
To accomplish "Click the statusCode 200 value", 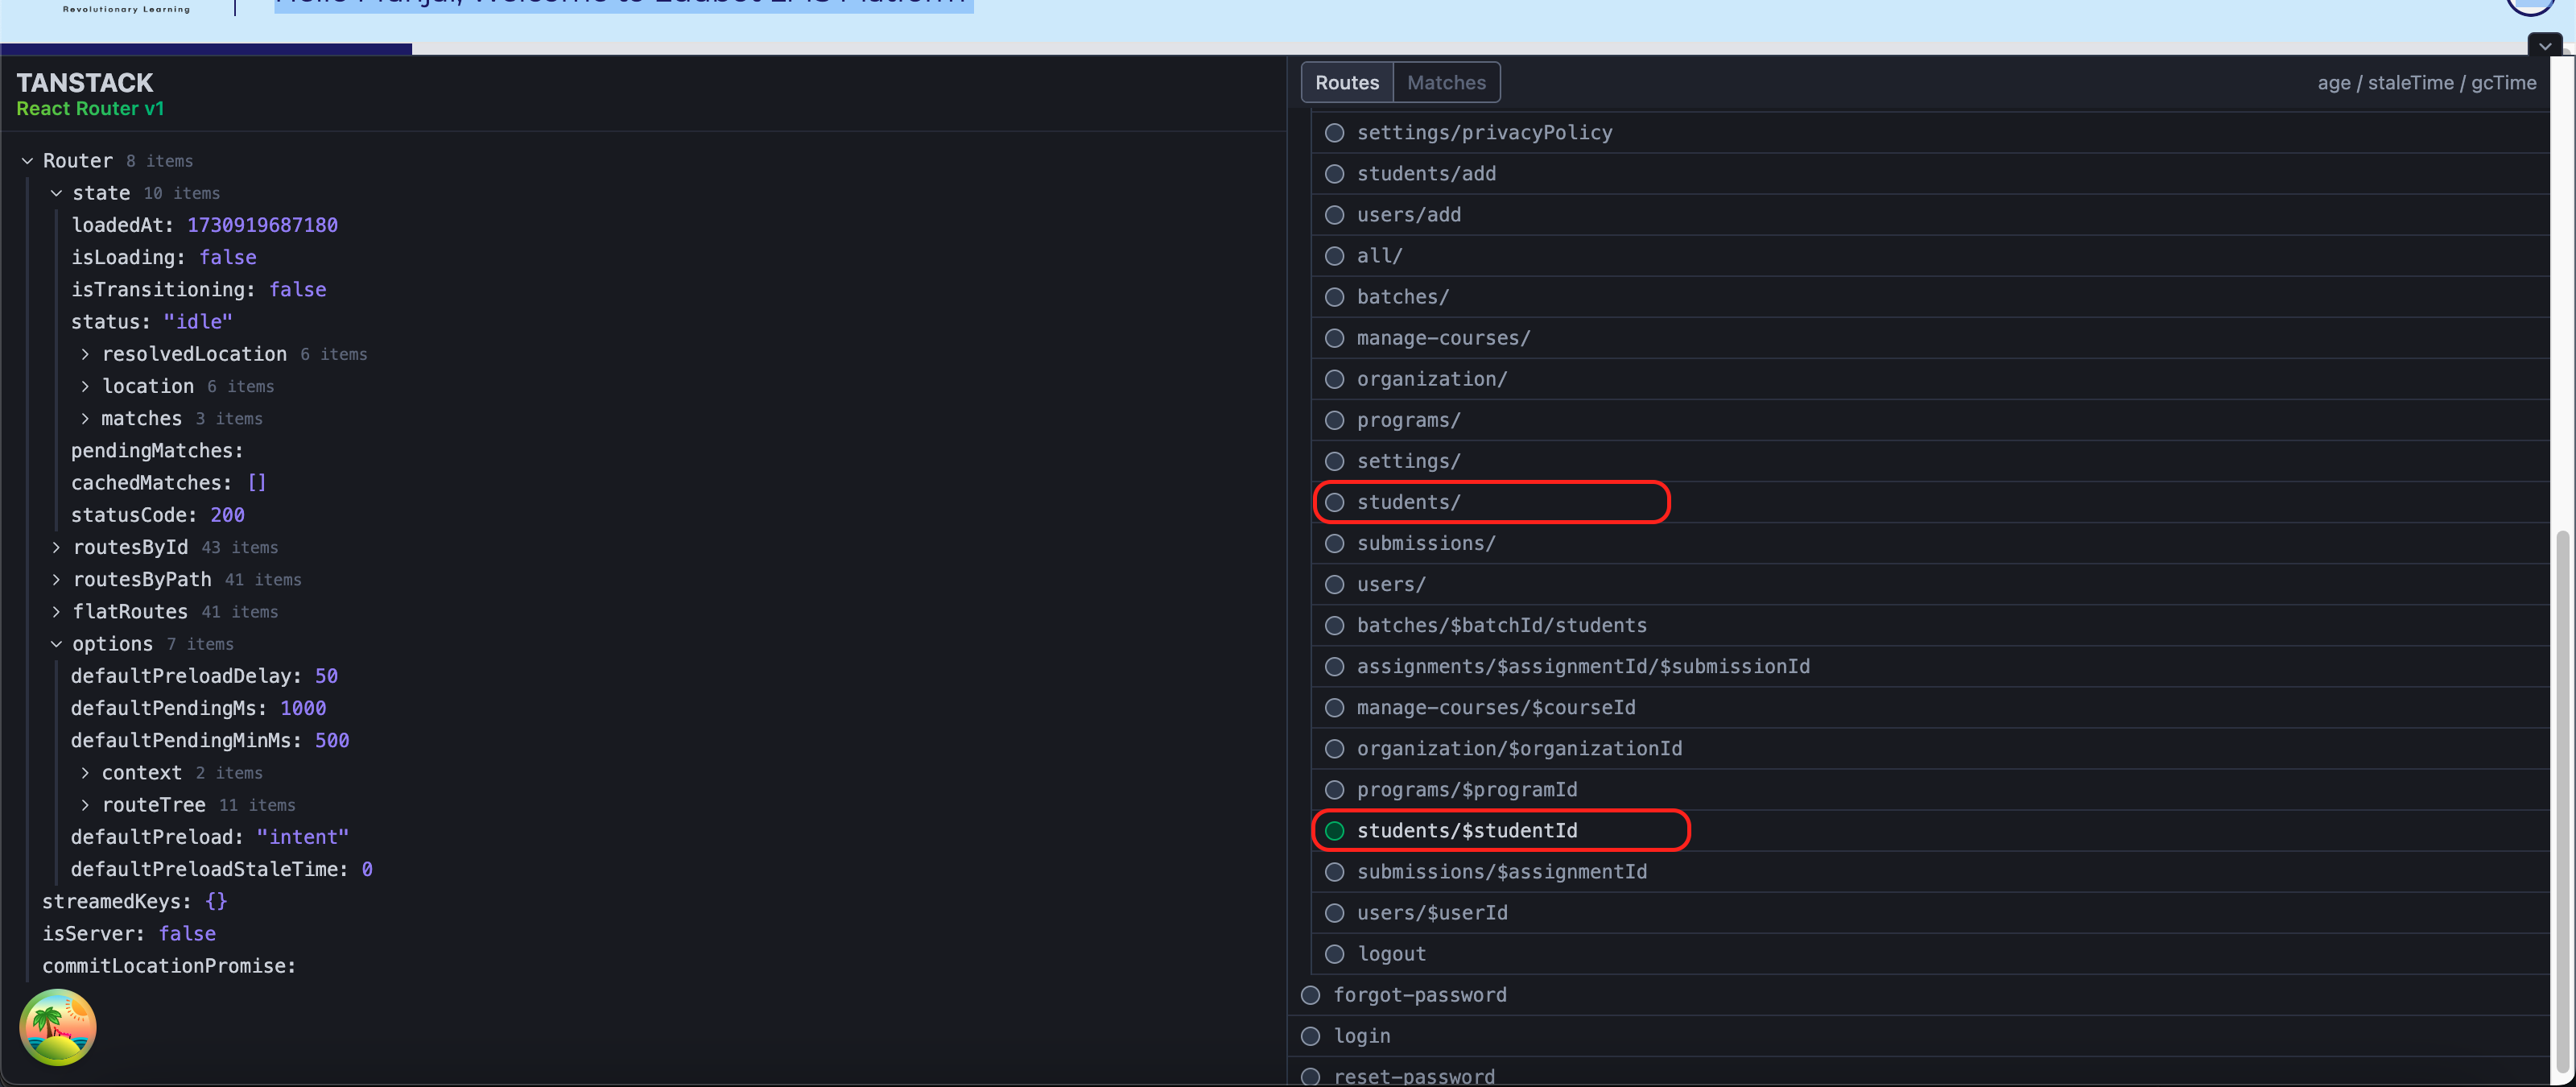I will click(x=227, y=515).
